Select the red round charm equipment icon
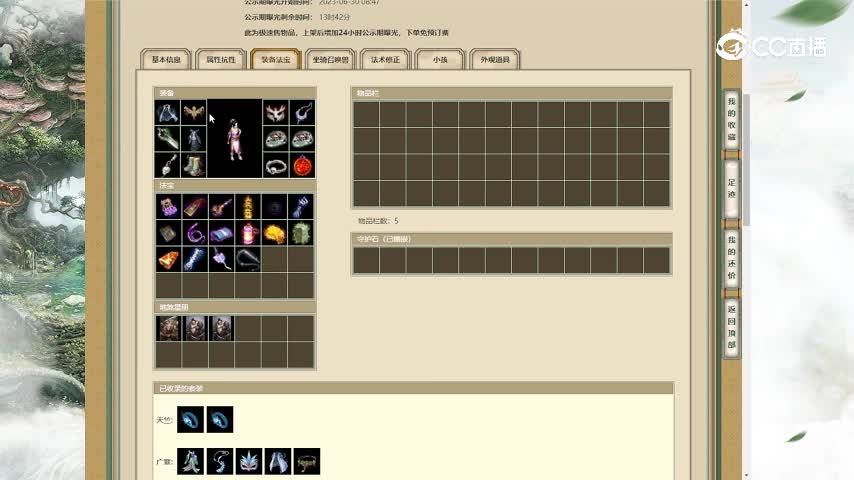Screen dimensions: 854x480 (302, 165)
